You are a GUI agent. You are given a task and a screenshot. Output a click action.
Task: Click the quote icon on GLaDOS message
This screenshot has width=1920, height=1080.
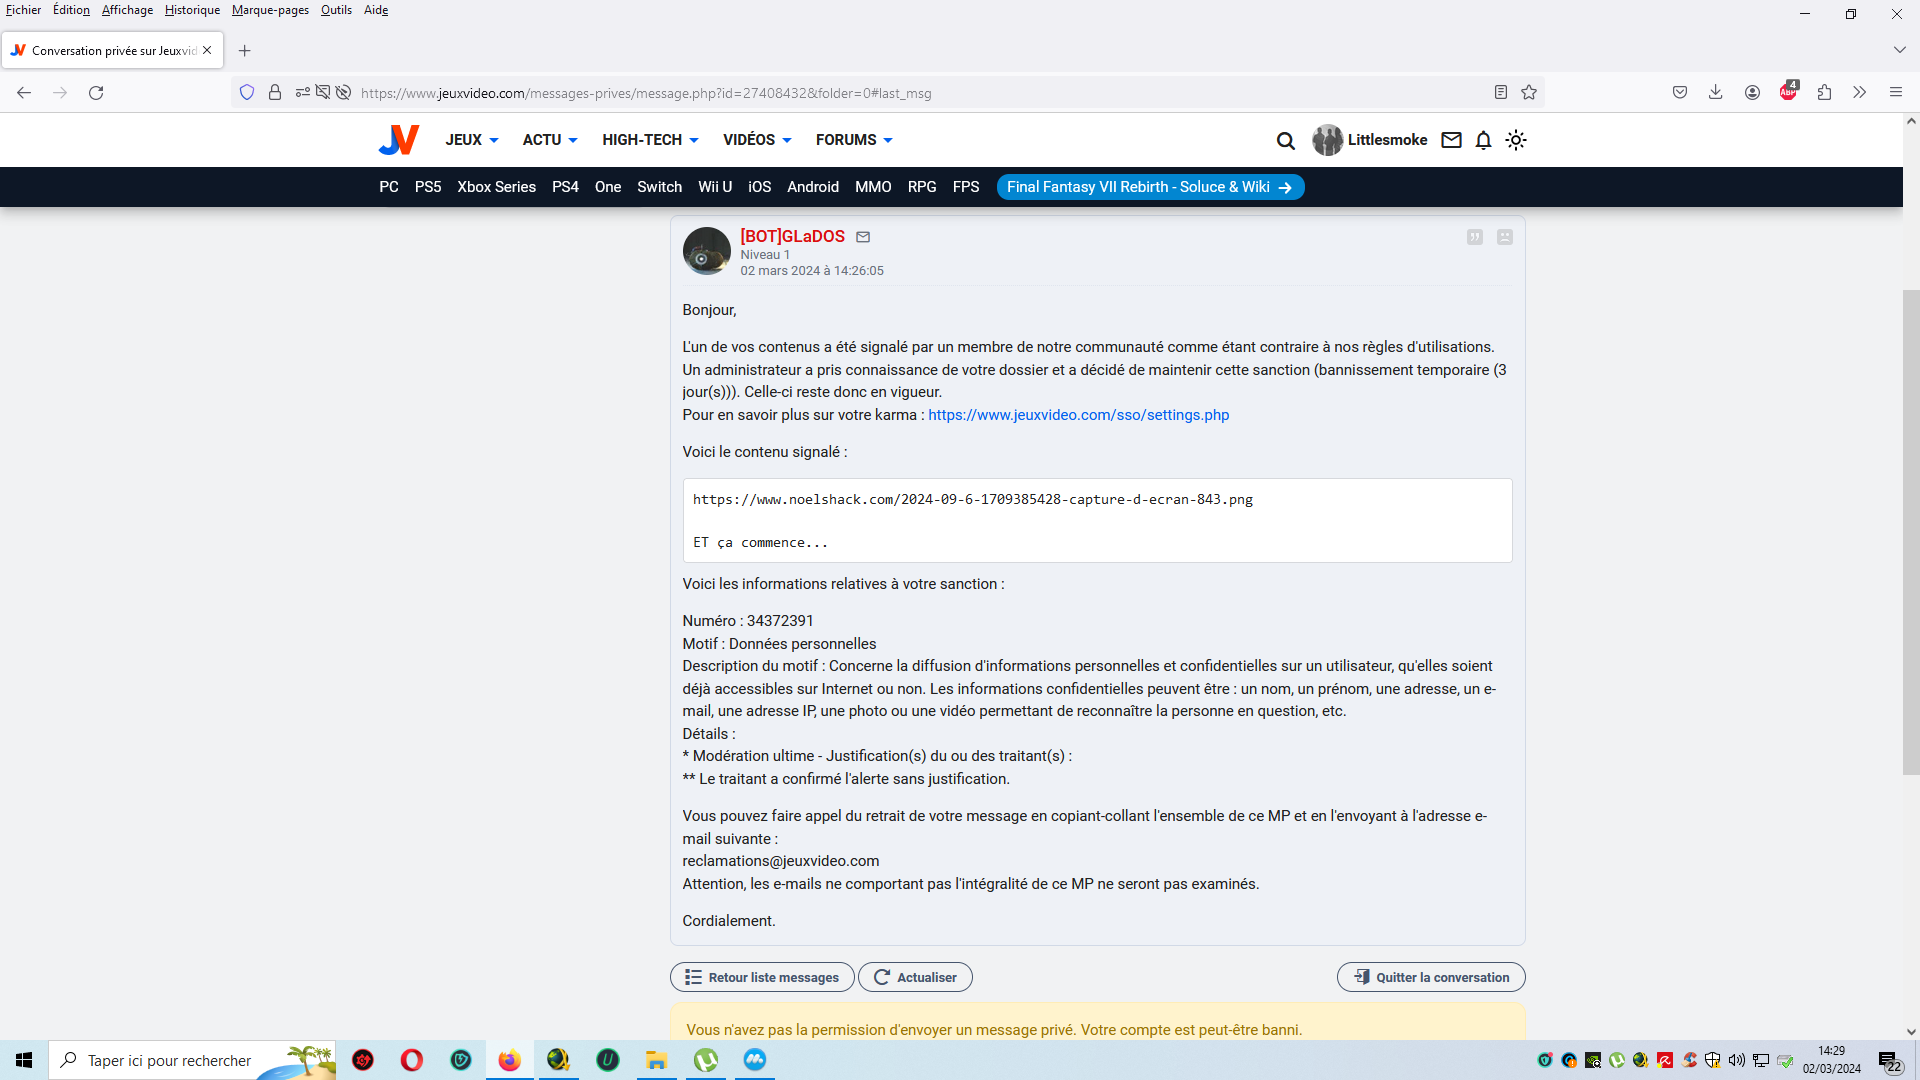pyautogui.click(x=1474, y=237)
